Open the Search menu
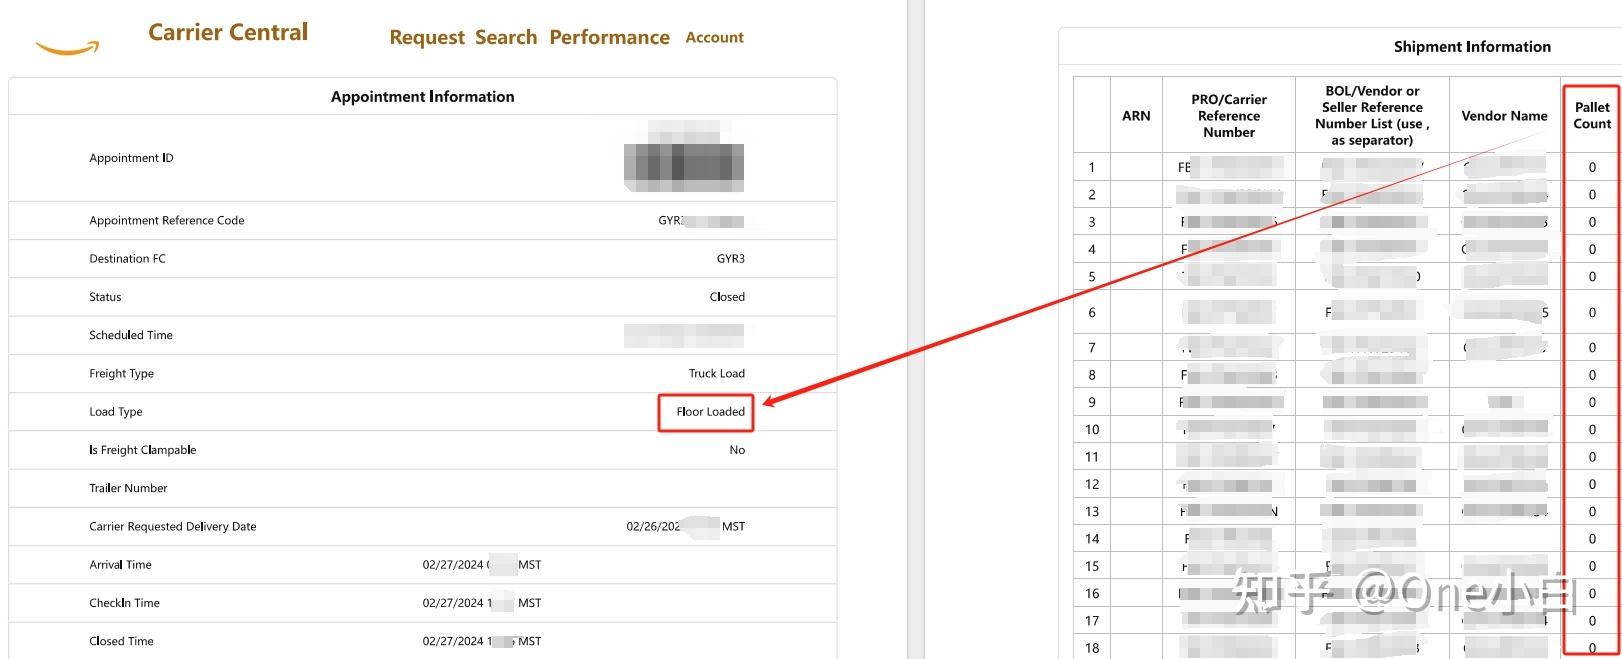This screenshot has height=659, width=1622. (x=506, y=37)
